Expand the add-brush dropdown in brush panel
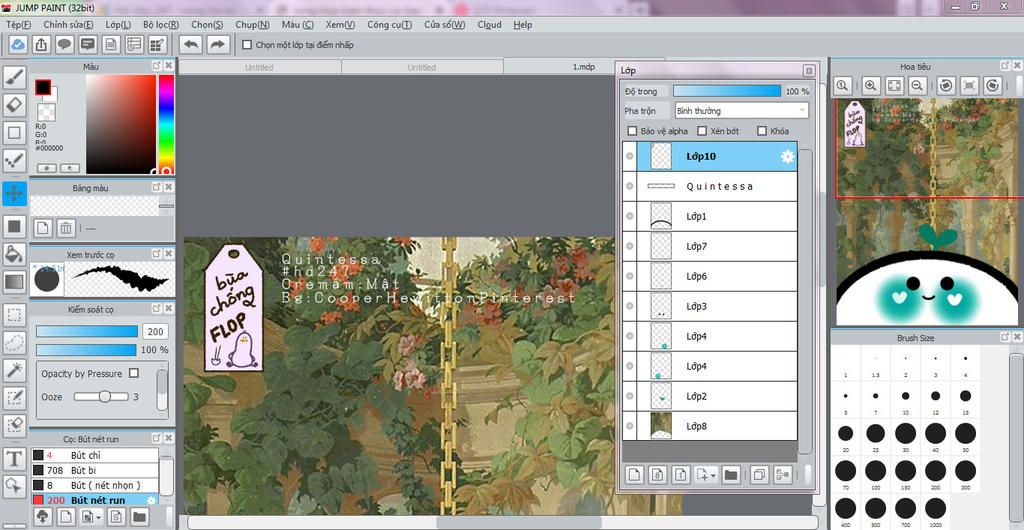 [x=99, y=518]
